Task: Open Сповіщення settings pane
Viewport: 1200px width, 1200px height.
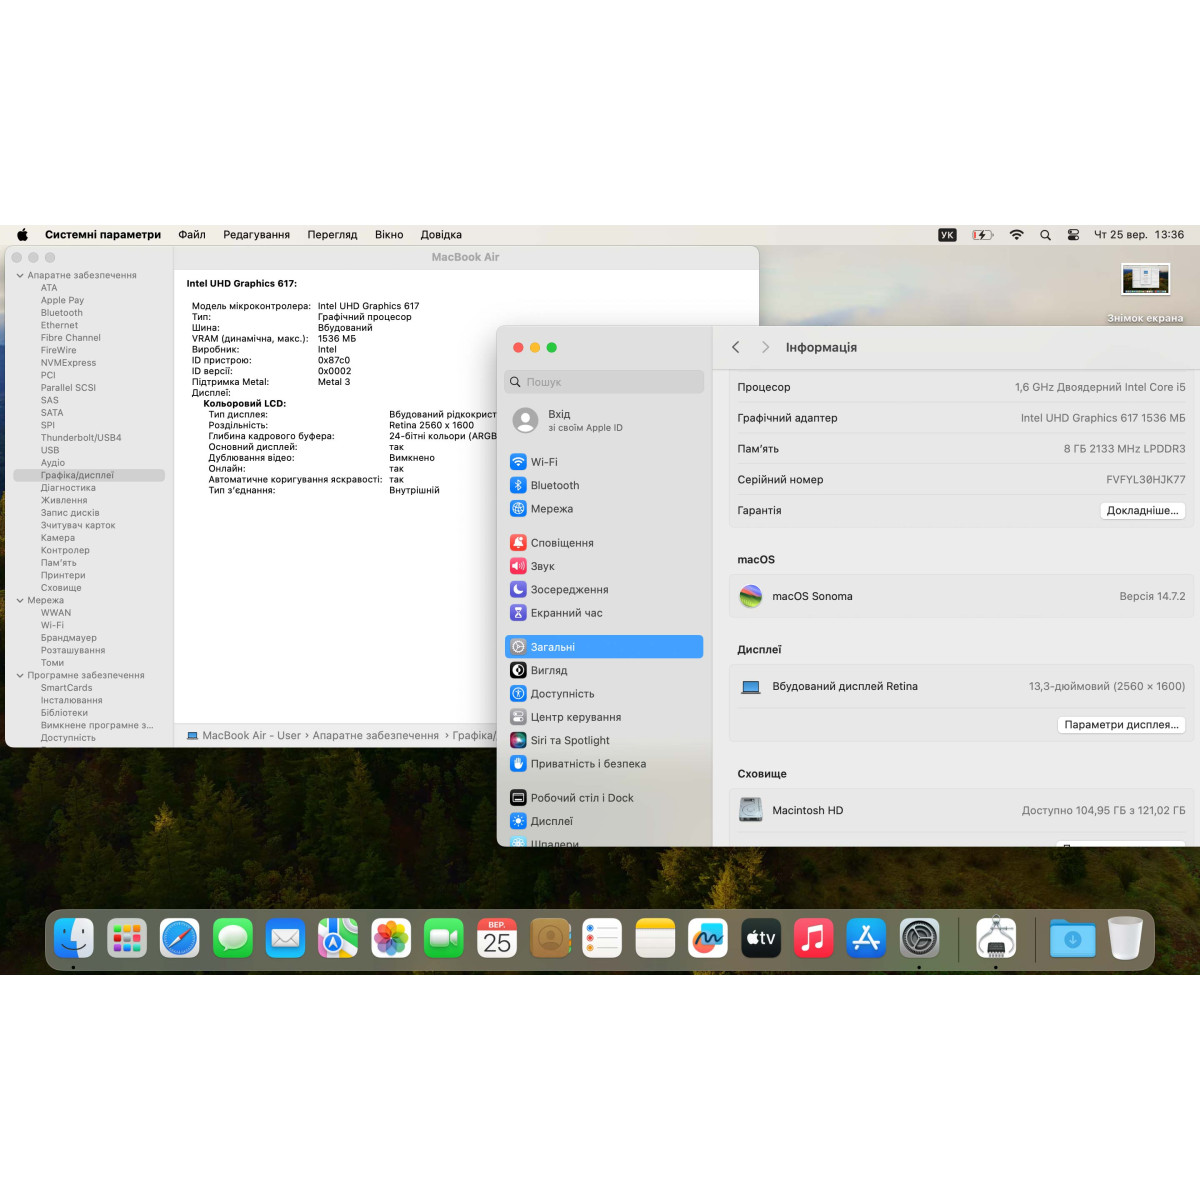Action: (604, 543)
